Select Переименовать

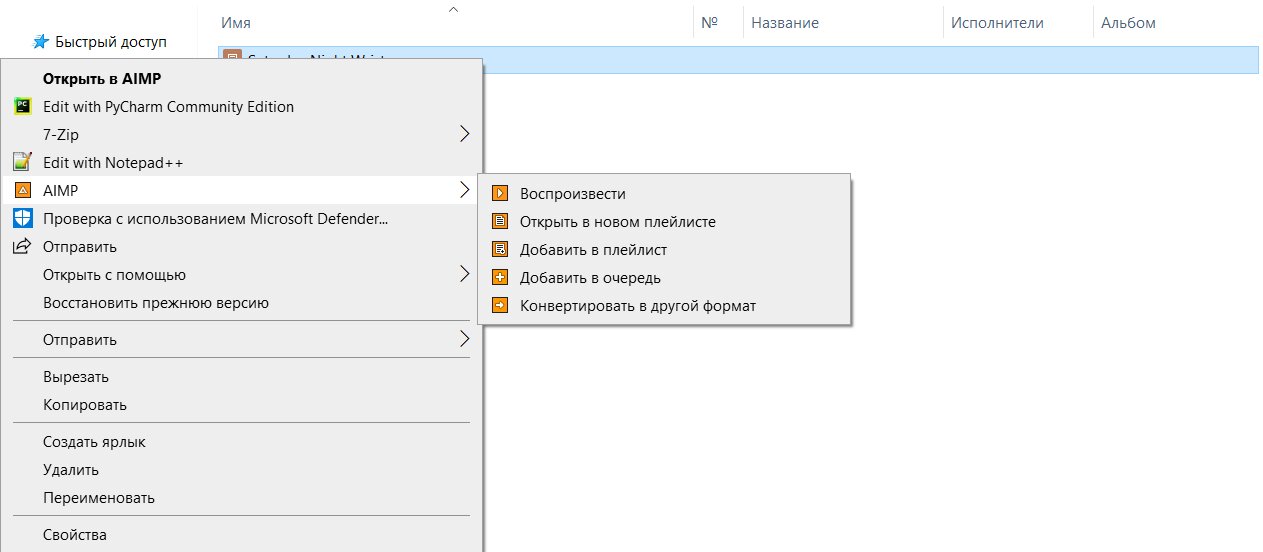coord(242,497)
